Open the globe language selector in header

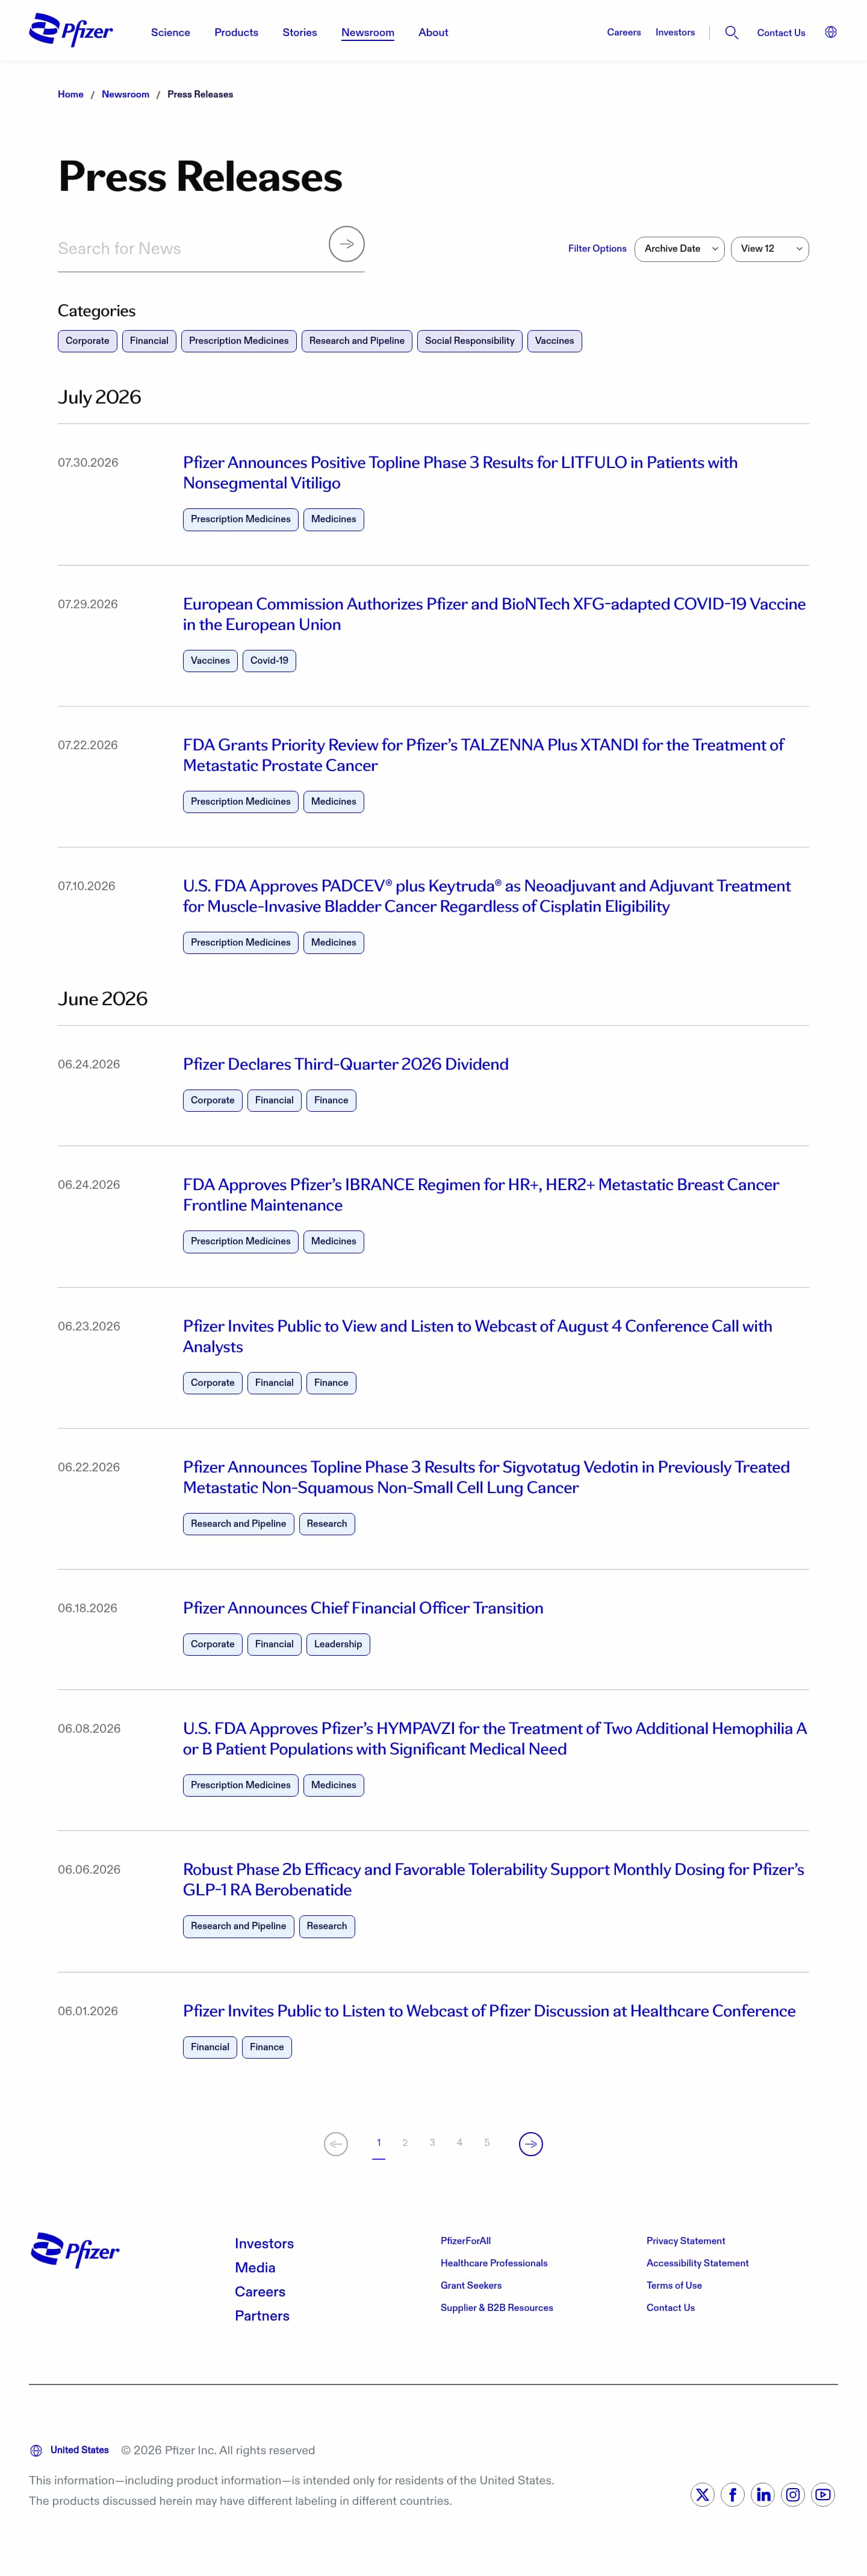point(830,32)
